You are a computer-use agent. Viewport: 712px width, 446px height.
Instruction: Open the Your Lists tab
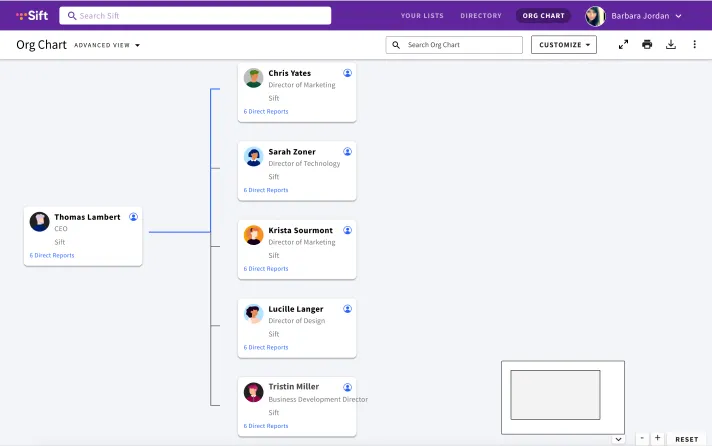(422, 16)
